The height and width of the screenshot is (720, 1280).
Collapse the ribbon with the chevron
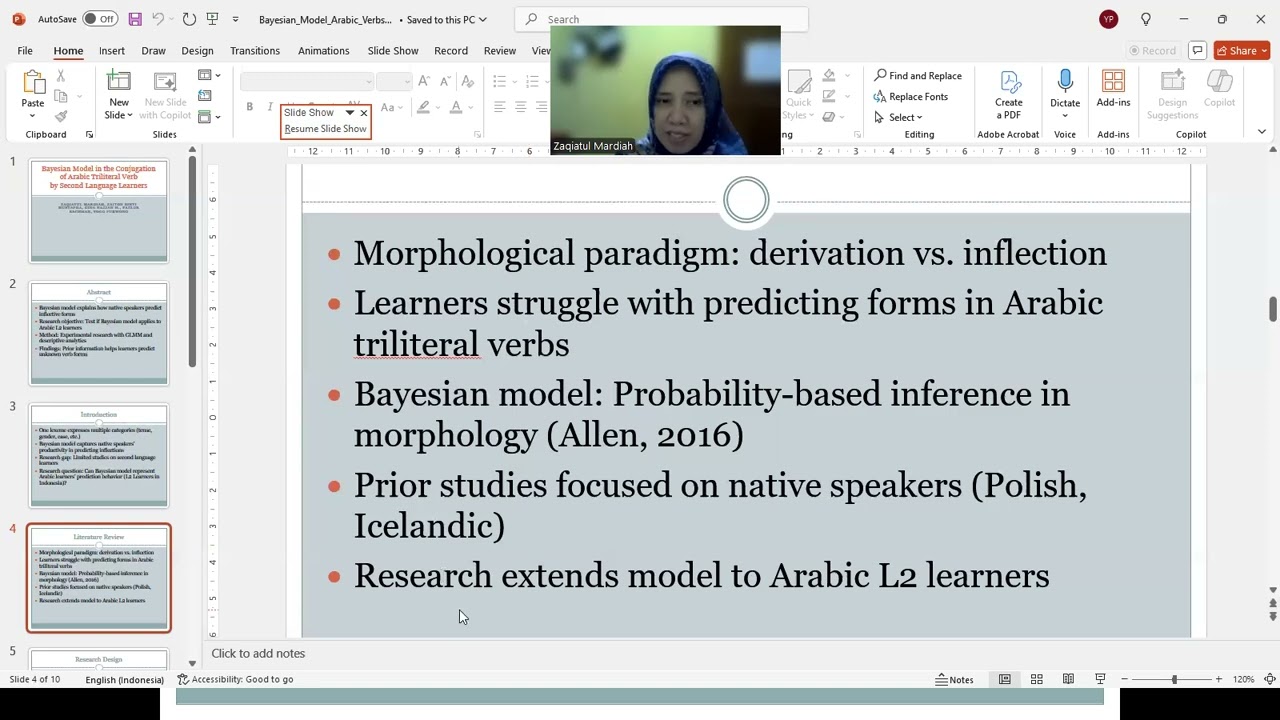(1261, 132)
